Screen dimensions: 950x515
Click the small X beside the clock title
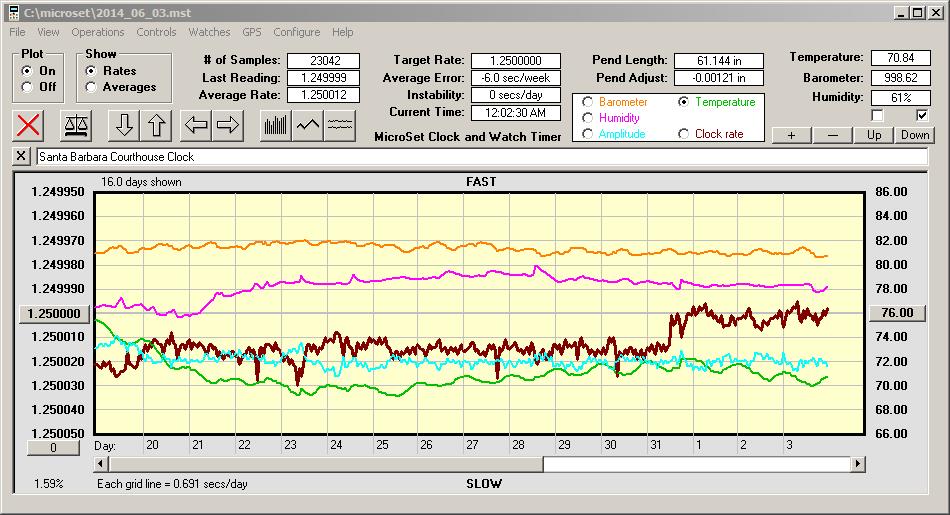21,156
